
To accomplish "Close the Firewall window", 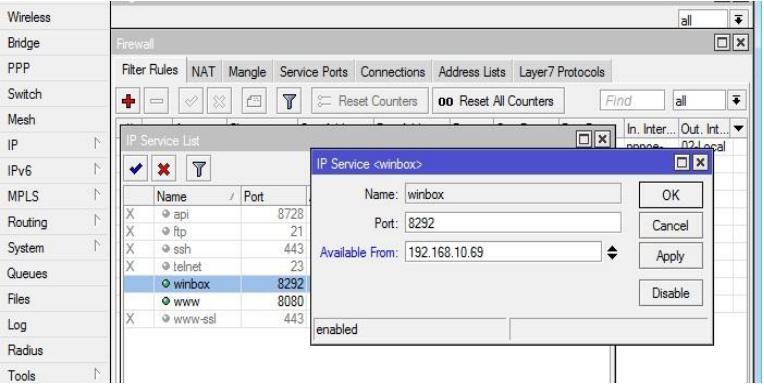I will click(741, 43).
